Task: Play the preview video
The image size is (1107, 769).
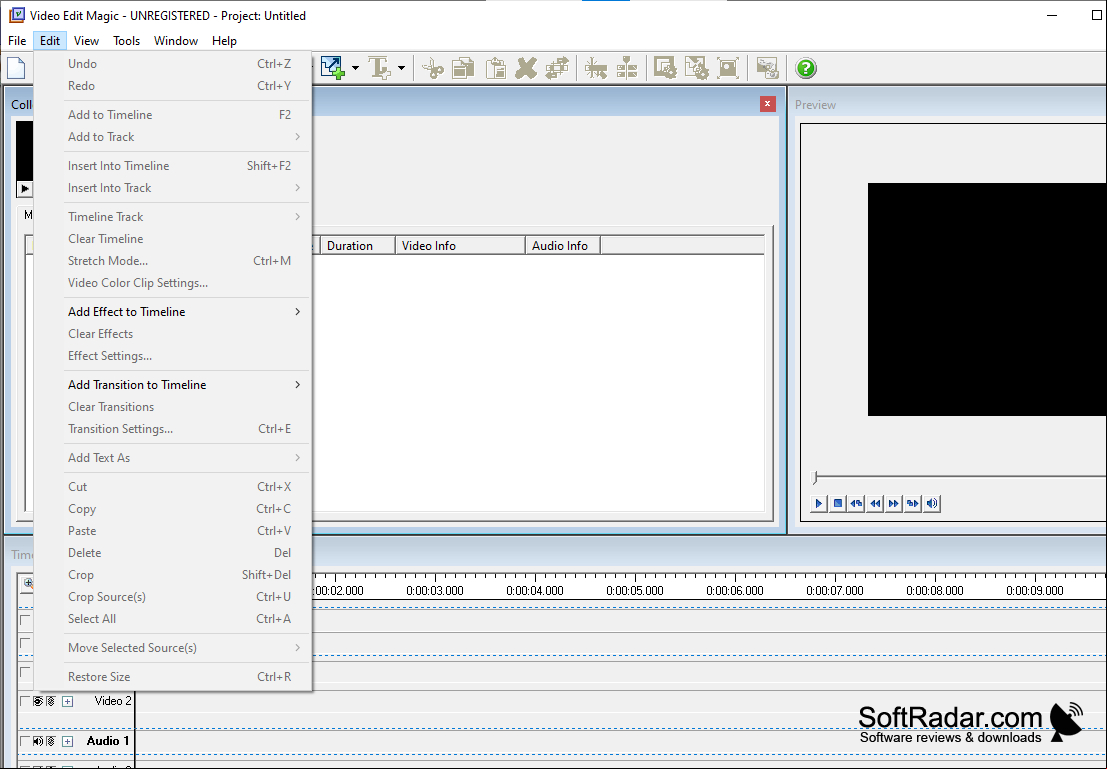Action: (819, 503)
